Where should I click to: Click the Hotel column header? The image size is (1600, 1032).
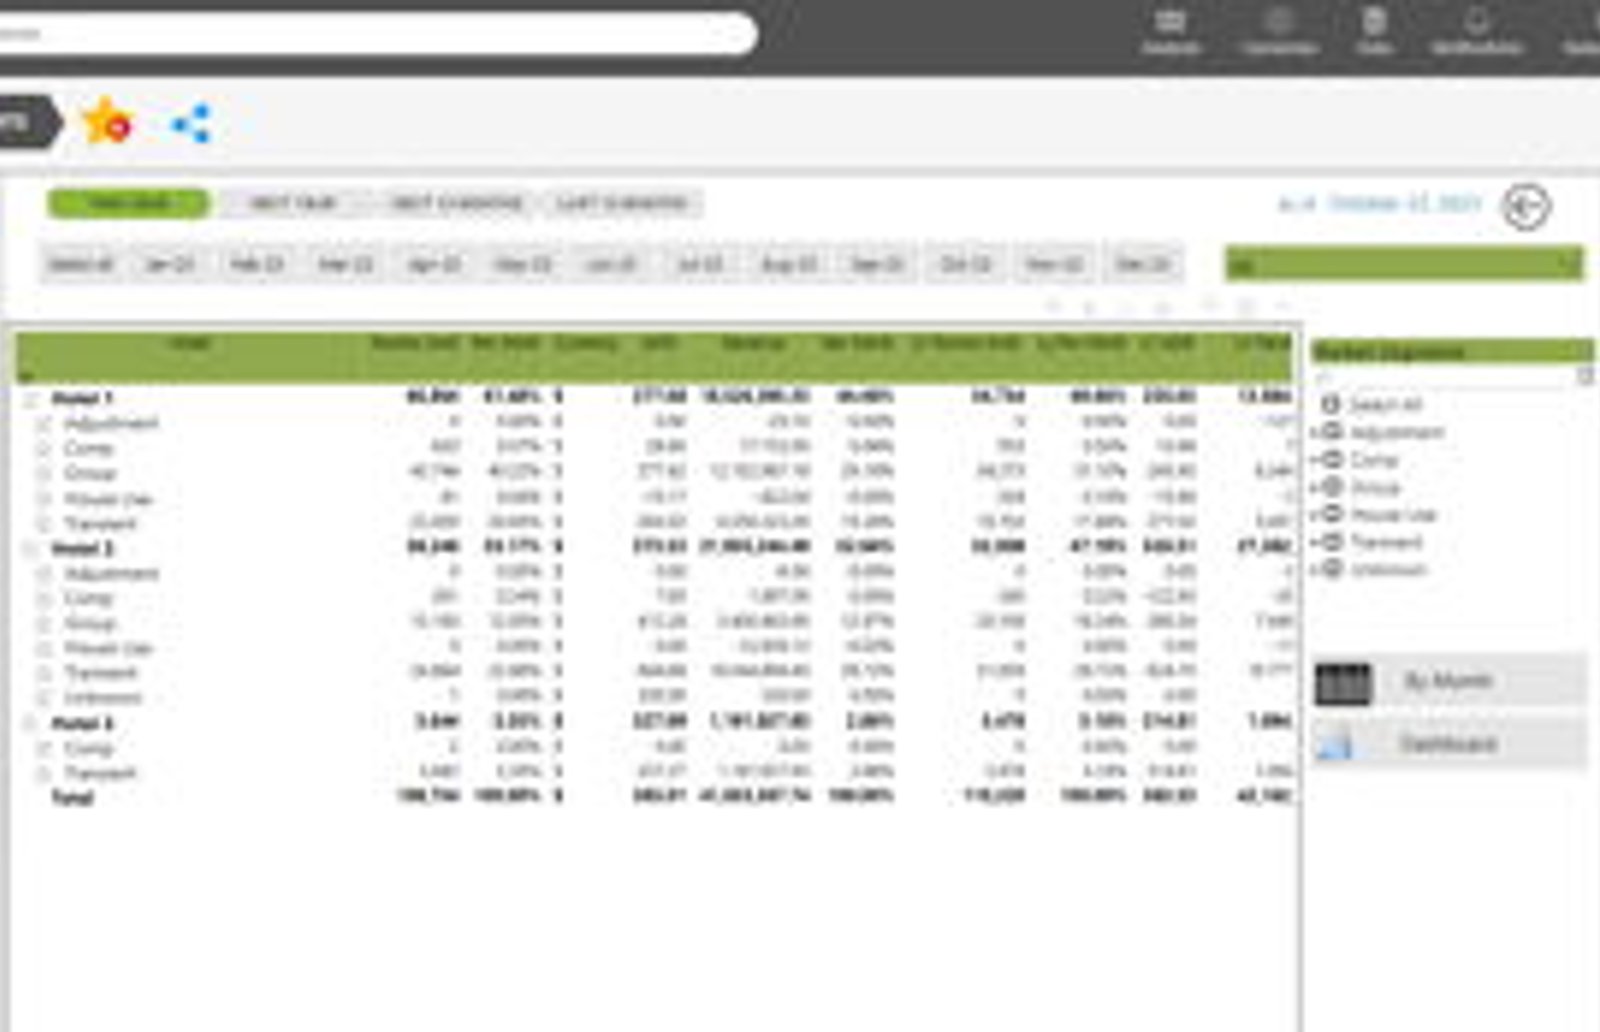(189, 344)
